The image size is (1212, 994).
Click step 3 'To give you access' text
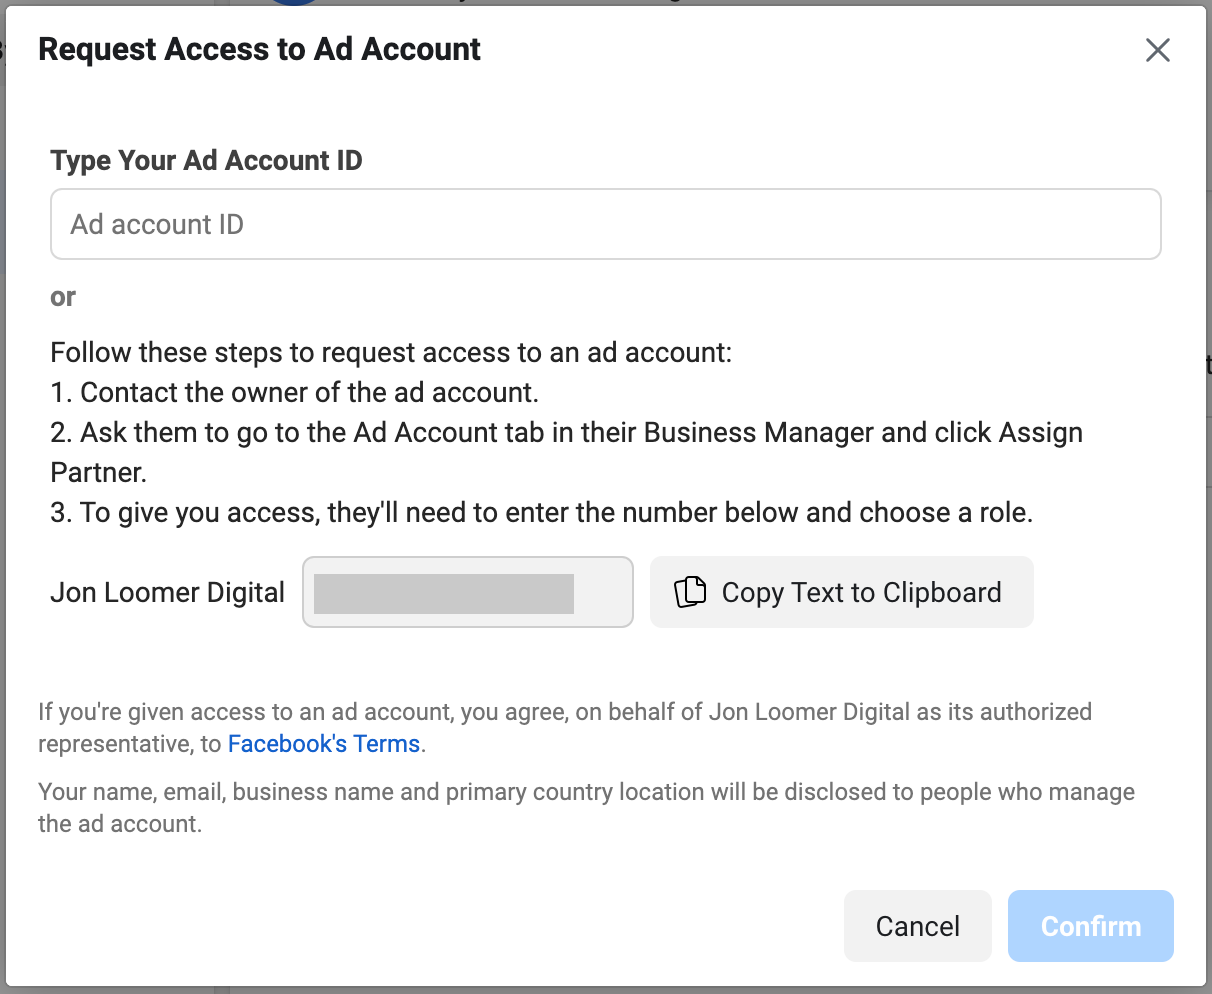[x=542, y=513]
